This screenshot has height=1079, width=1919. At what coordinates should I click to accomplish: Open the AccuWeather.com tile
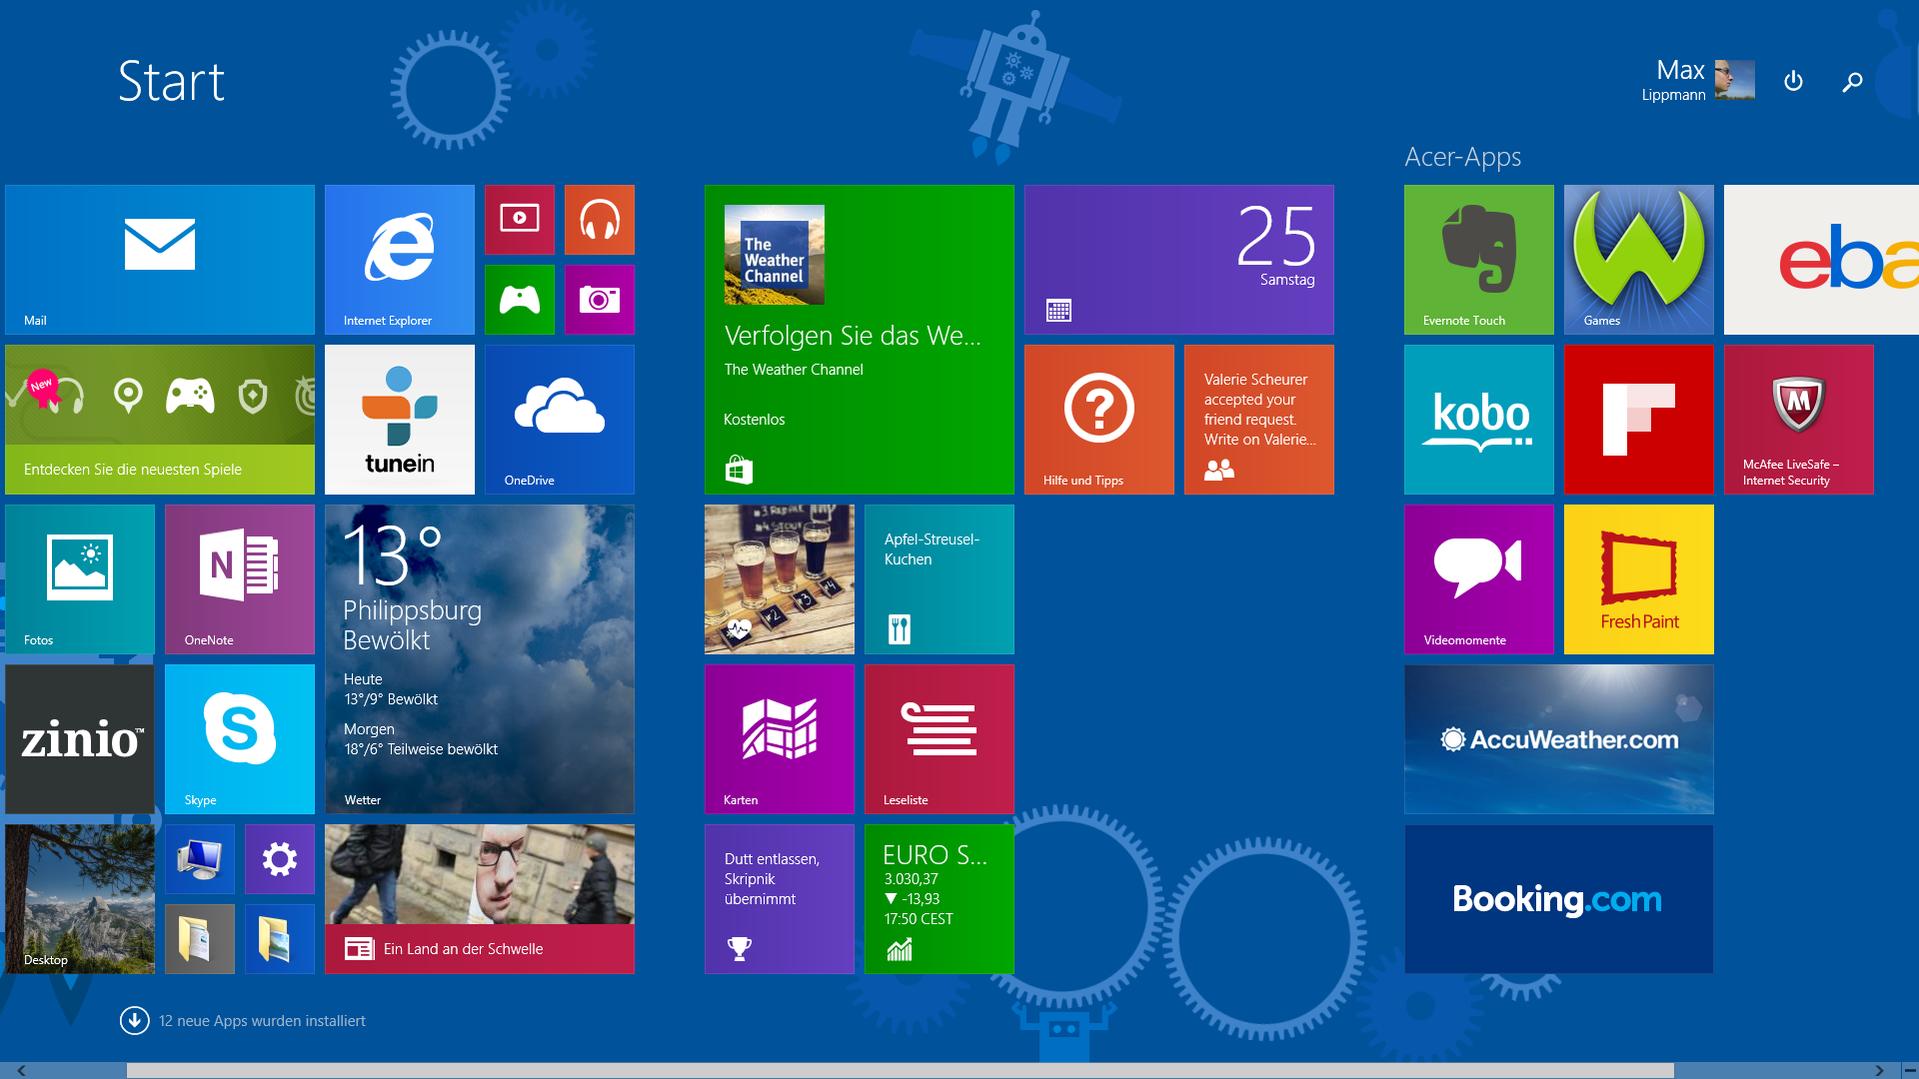[x=1560, y=740]
